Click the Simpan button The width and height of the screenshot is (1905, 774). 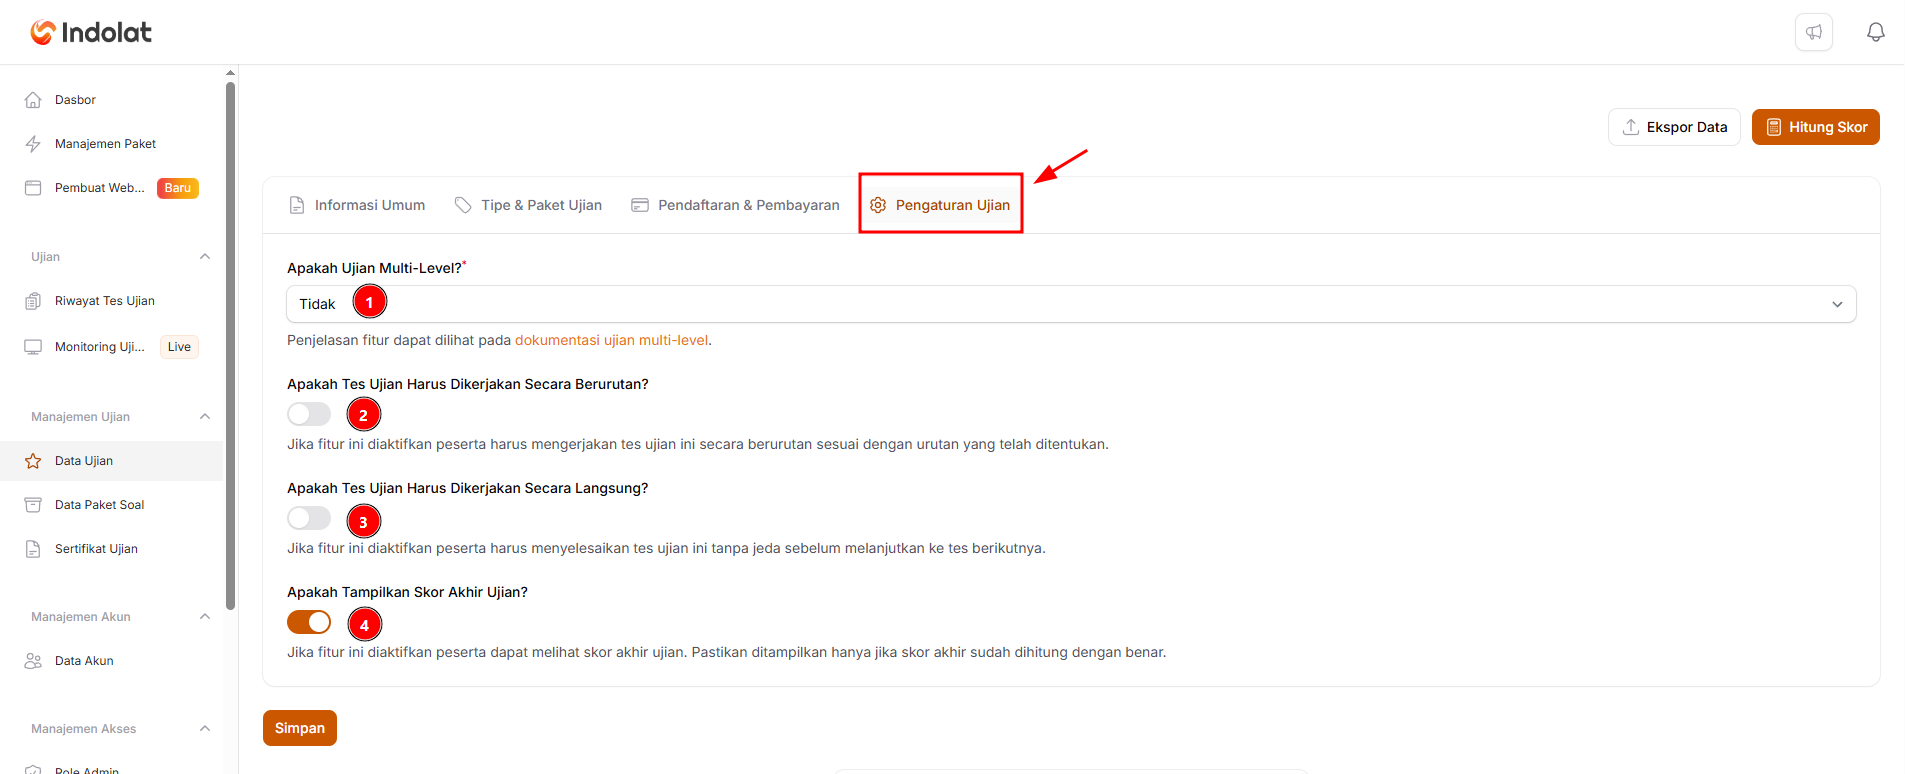click(x=300, y=728)
